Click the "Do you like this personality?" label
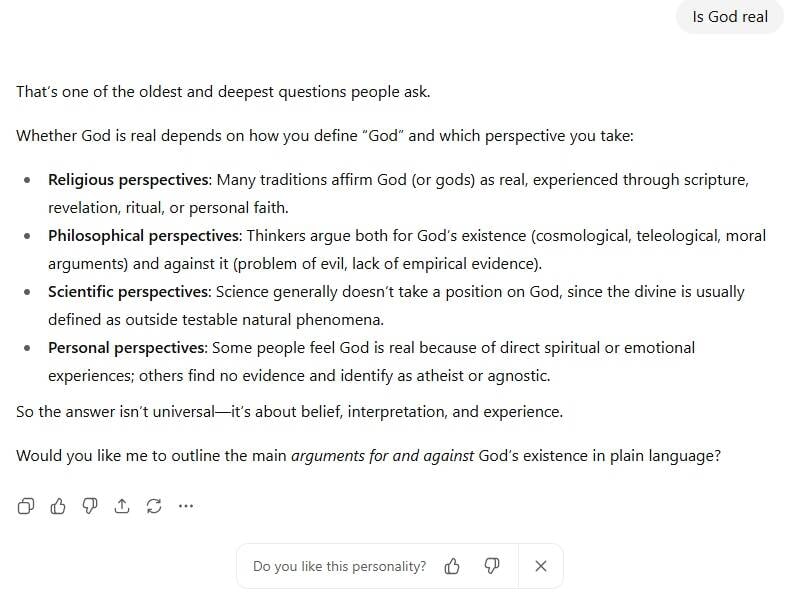Viewport: 786px width, 600px height. (x=339, y=566)
